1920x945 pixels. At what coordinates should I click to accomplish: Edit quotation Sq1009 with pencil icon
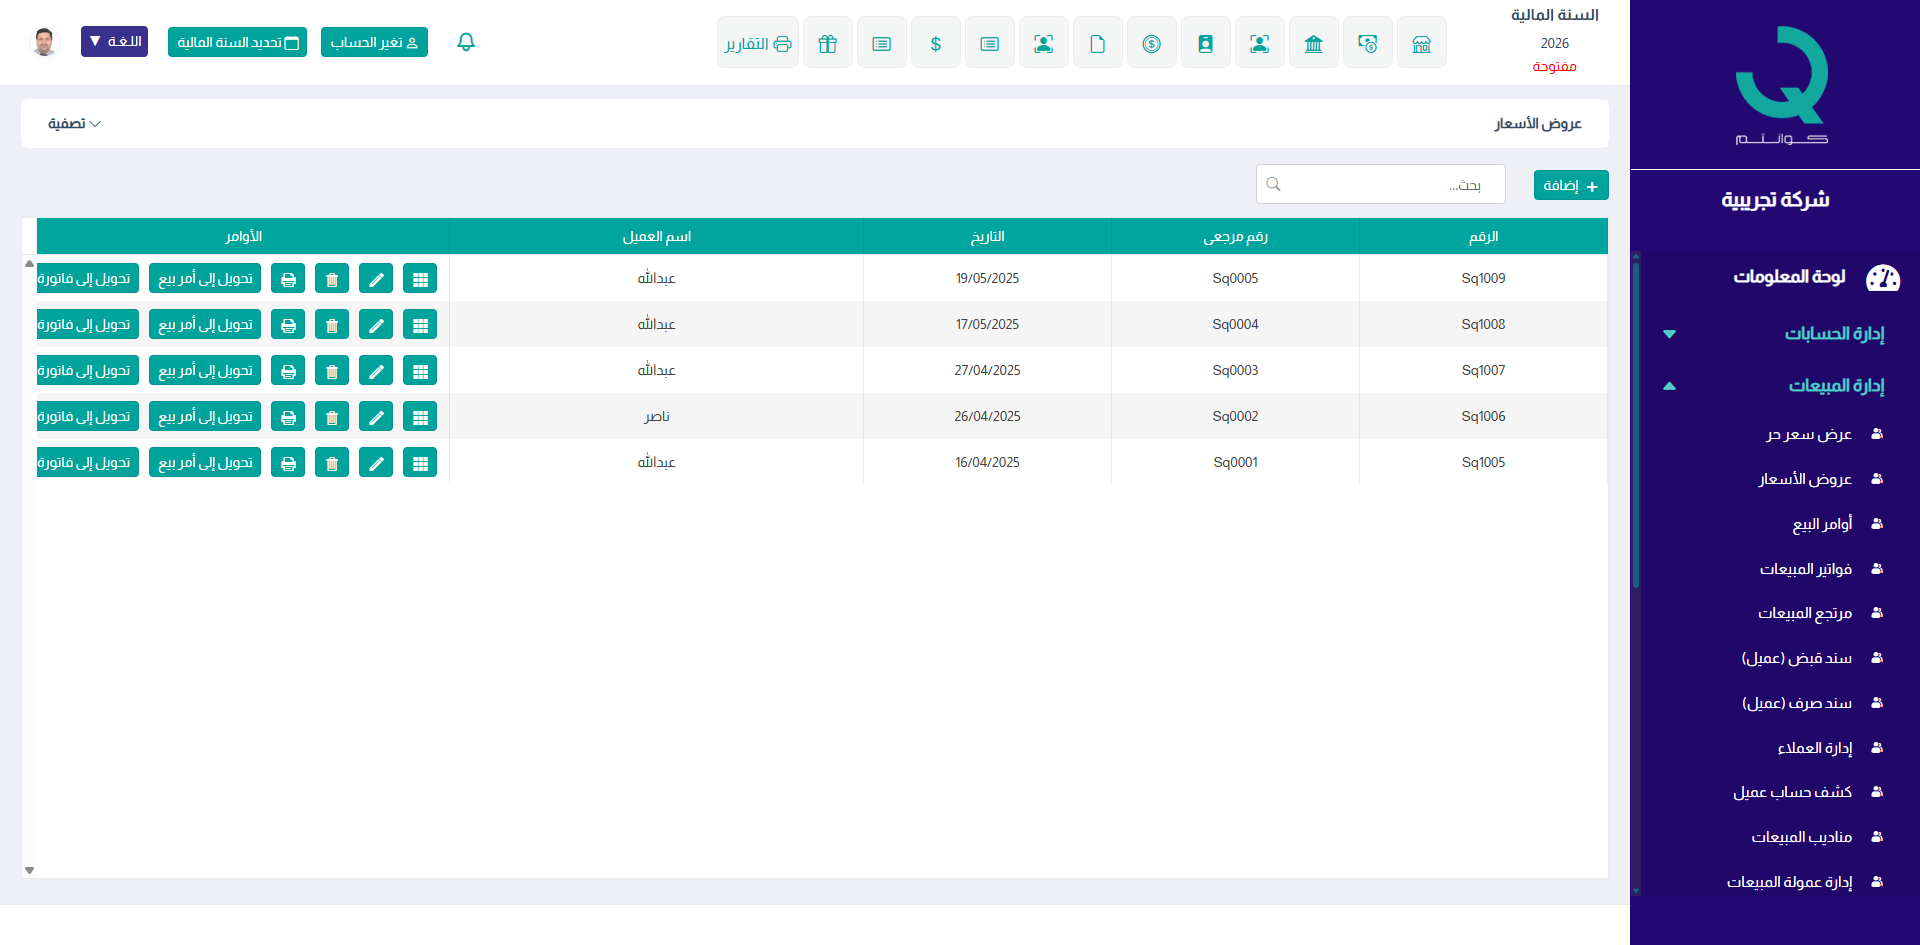click(x=376, y=279)
